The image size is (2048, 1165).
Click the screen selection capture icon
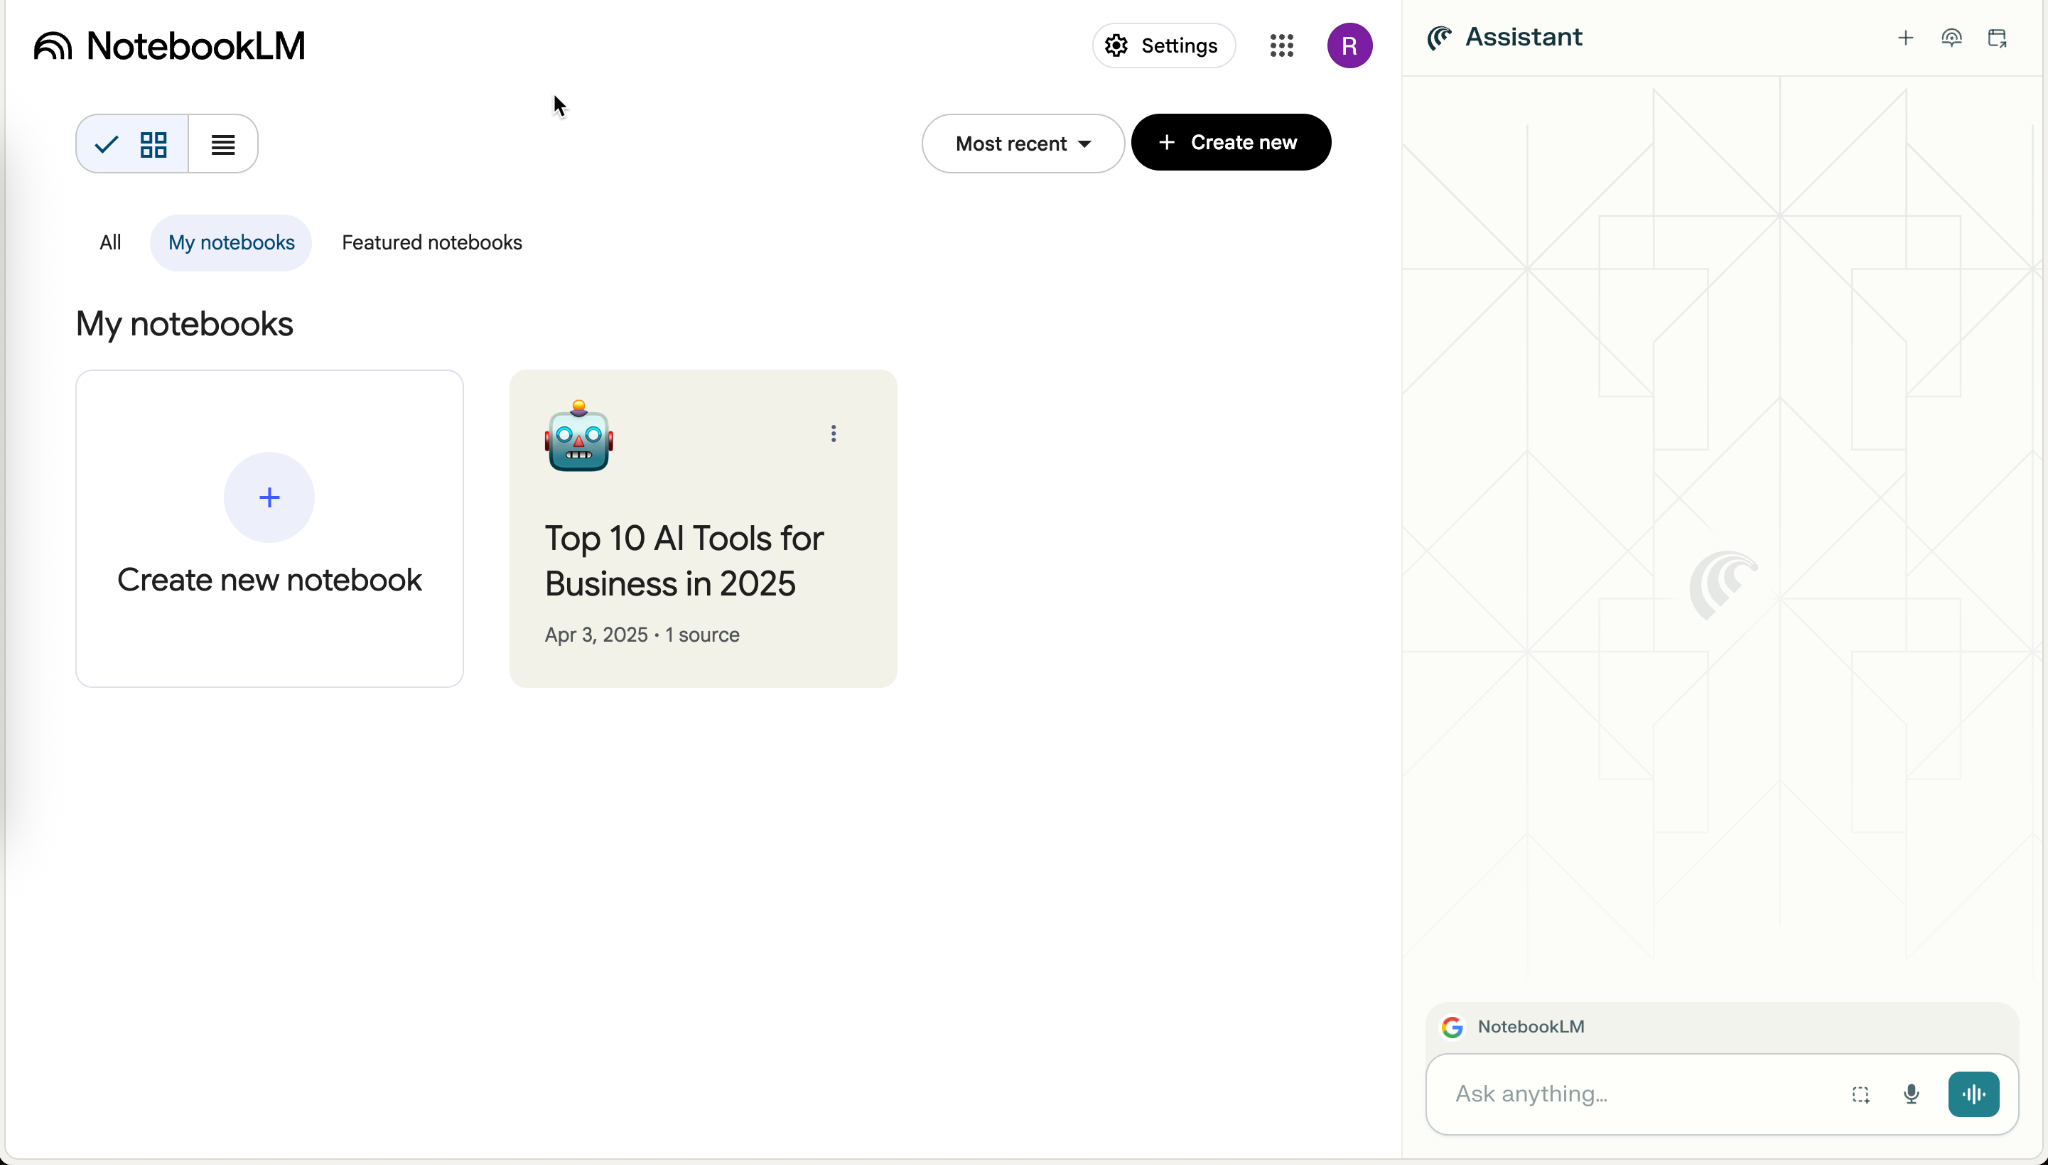[x=1860, y=1094]
